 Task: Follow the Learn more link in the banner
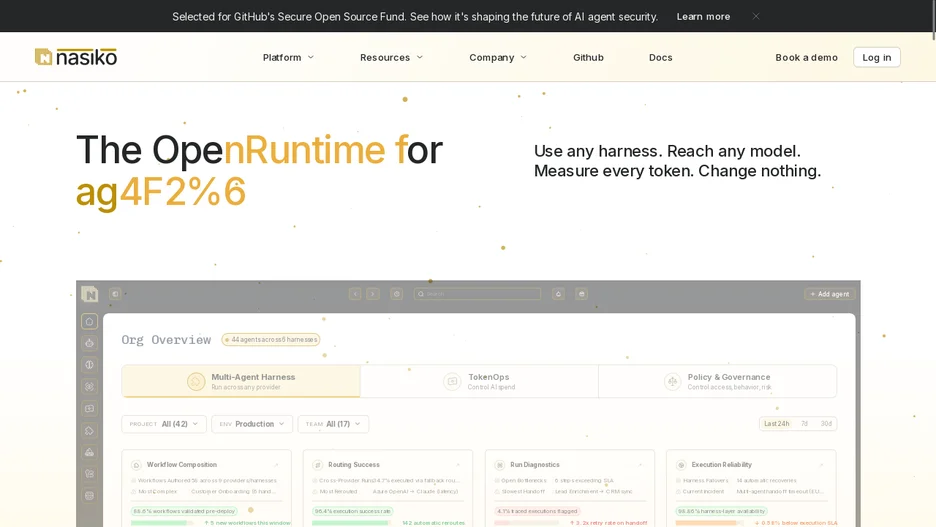pos(703,17)
